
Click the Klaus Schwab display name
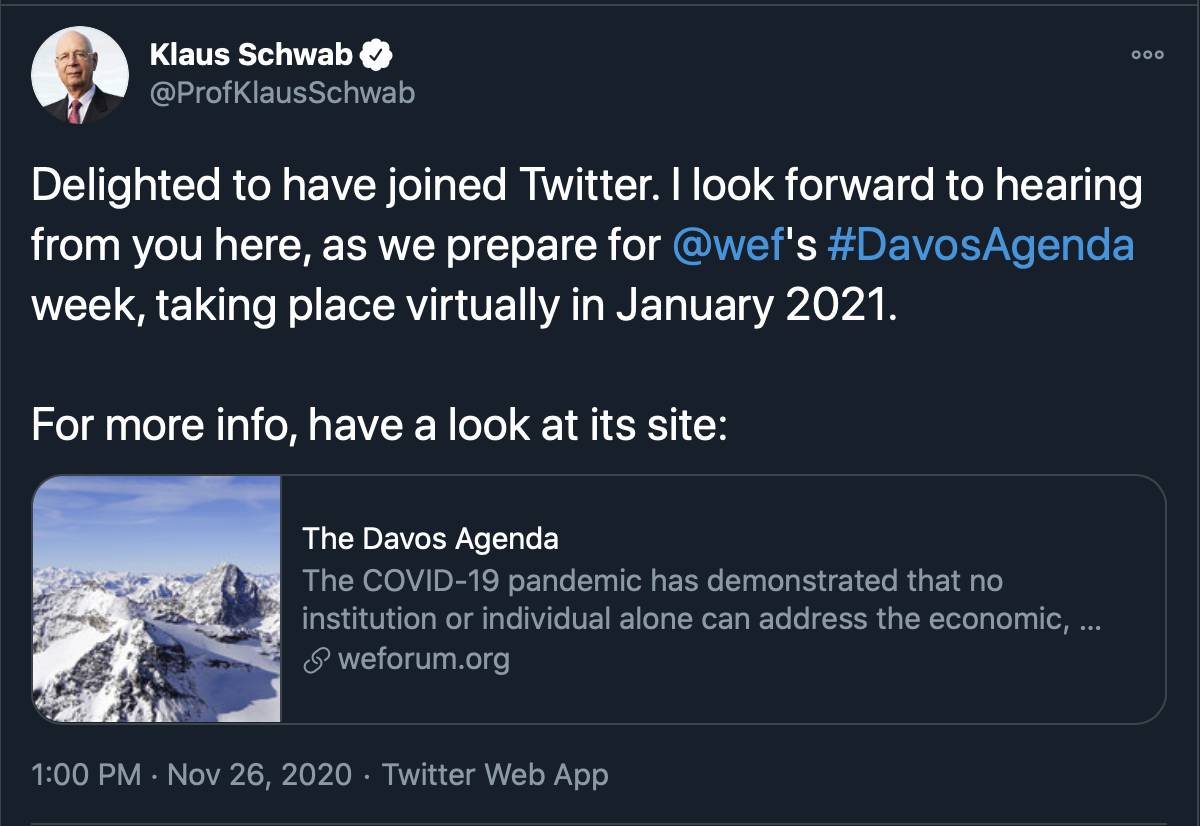251,55
